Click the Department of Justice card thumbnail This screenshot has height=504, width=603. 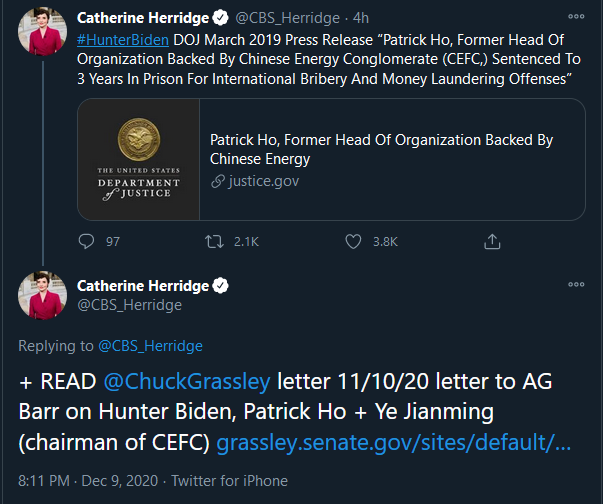(138, 159)
